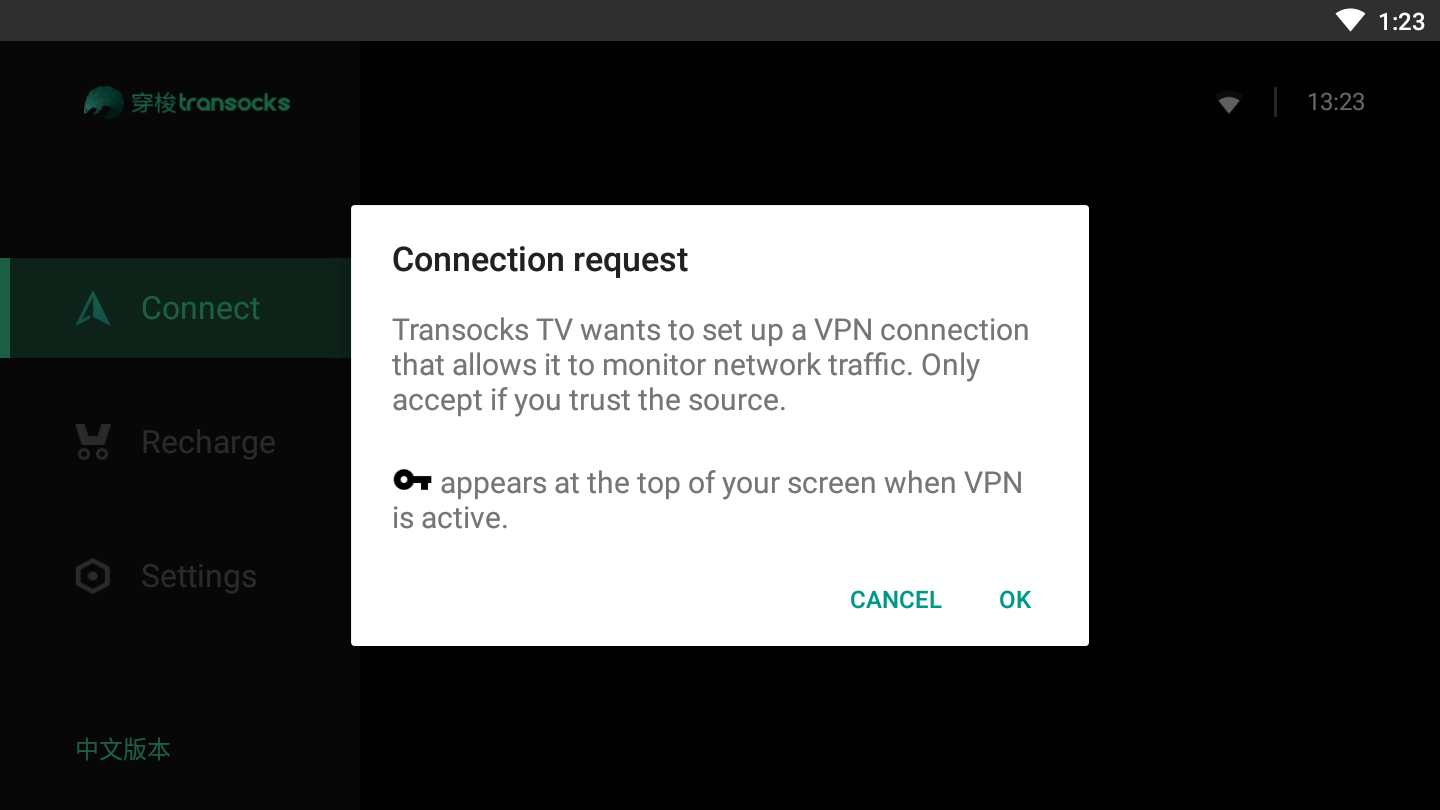
Task: Click the app Wi-Fi signal icon
Action: [1229, 102]
